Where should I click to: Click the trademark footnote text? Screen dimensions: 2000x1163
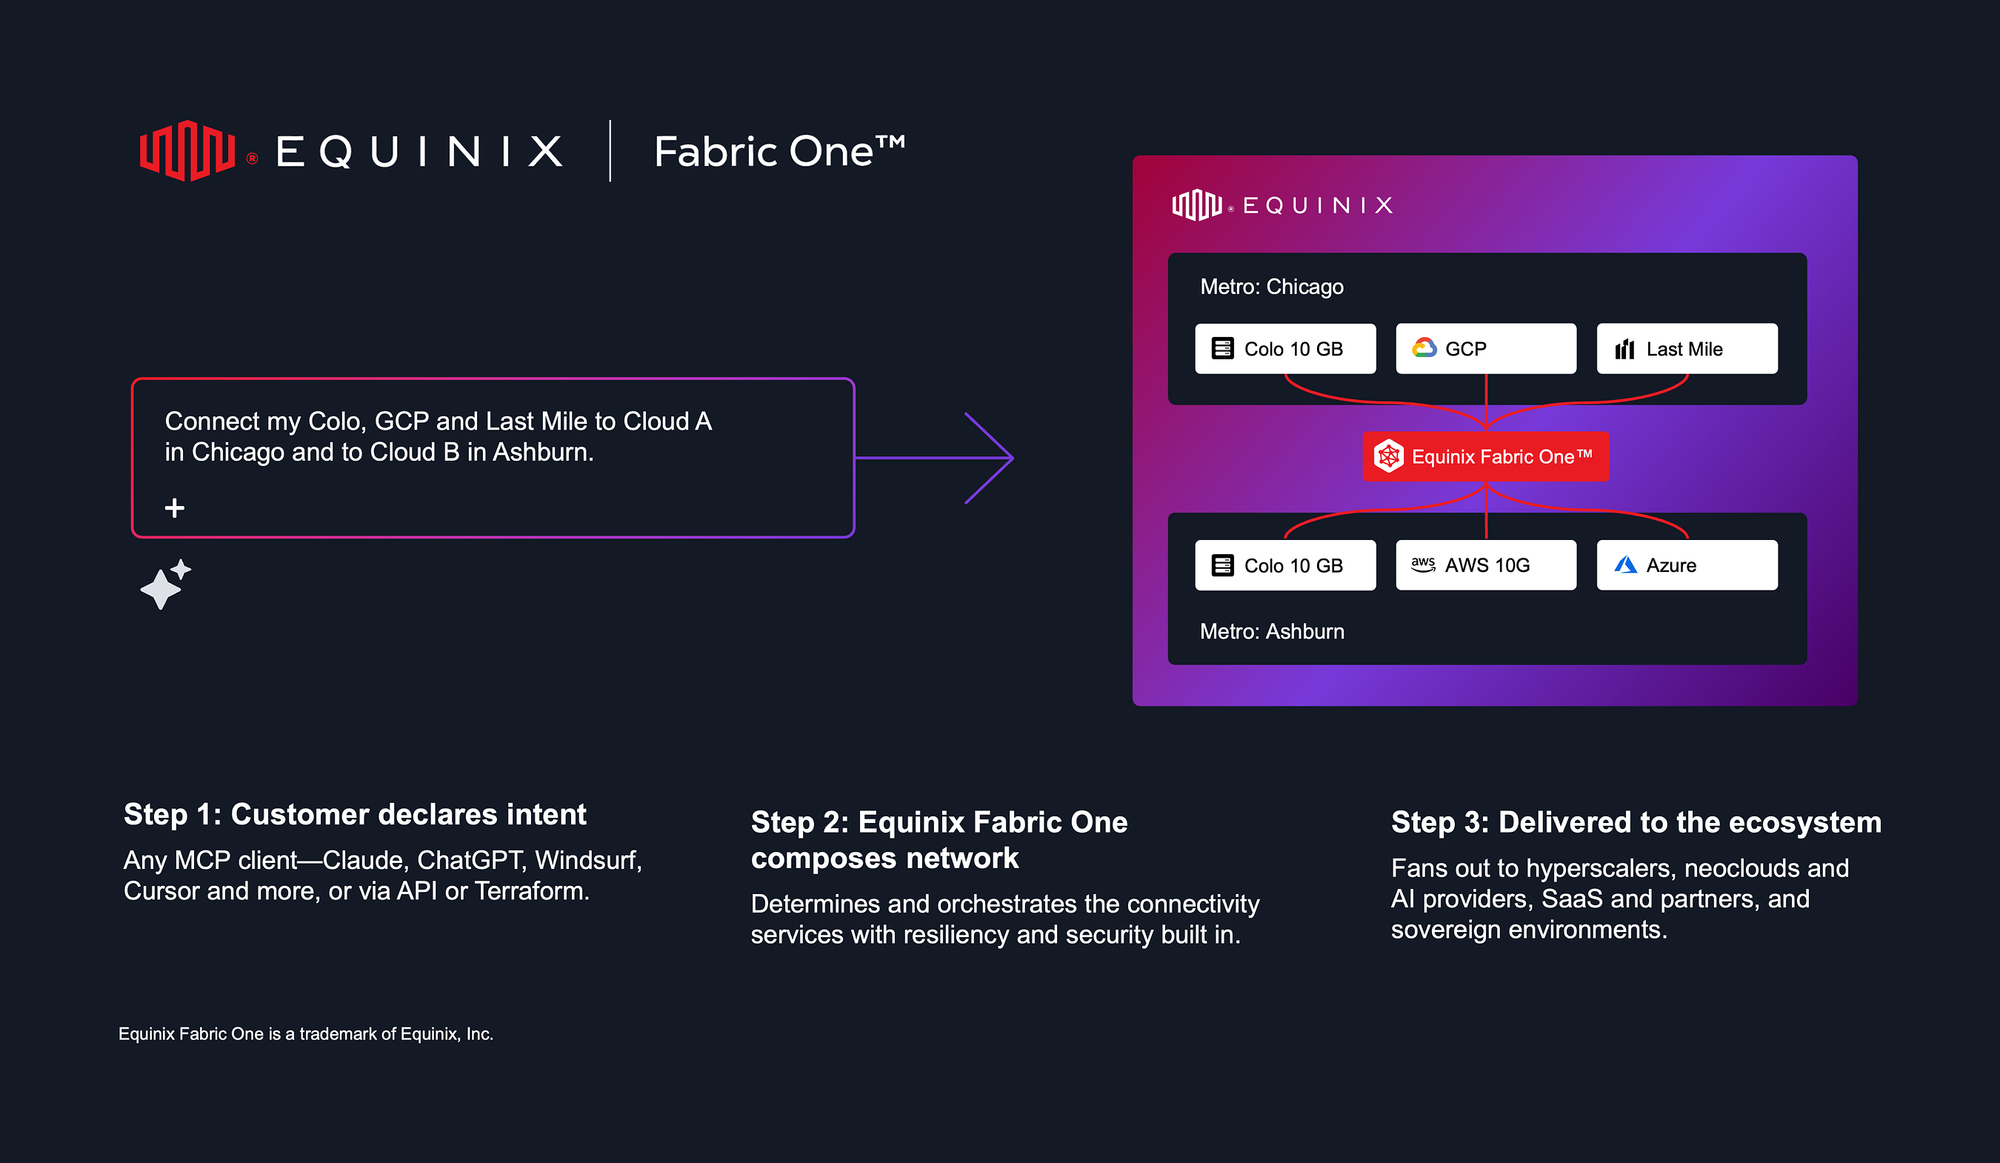306,1034
